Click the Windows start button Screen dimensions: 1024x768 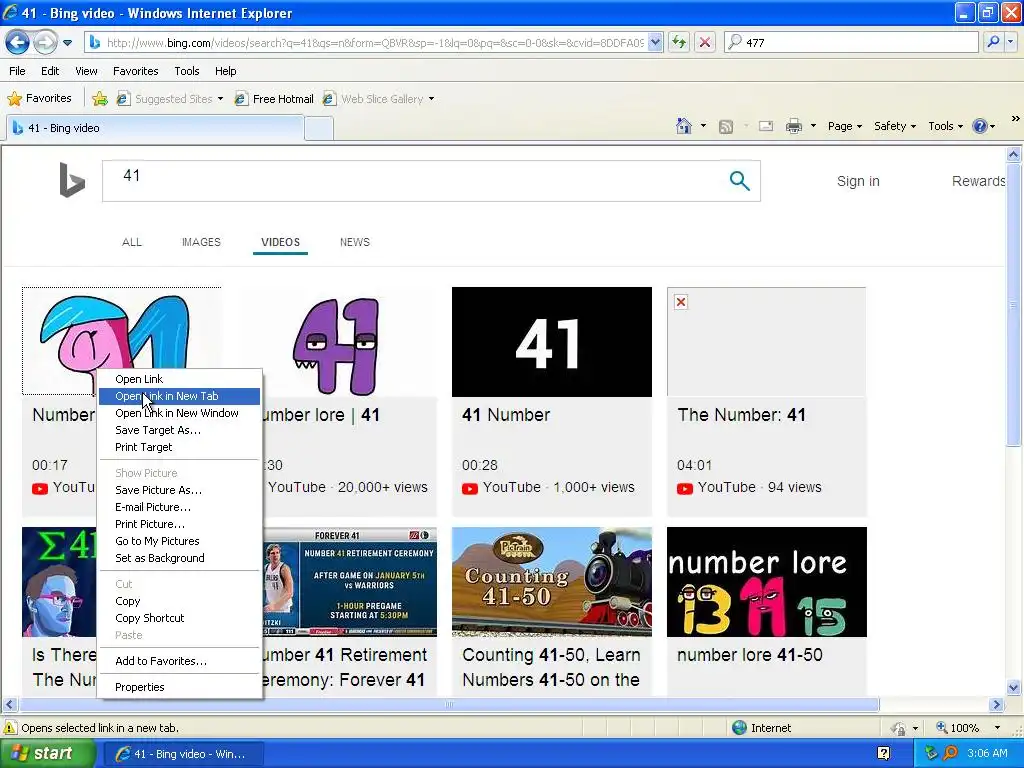(x=48, y=754)
